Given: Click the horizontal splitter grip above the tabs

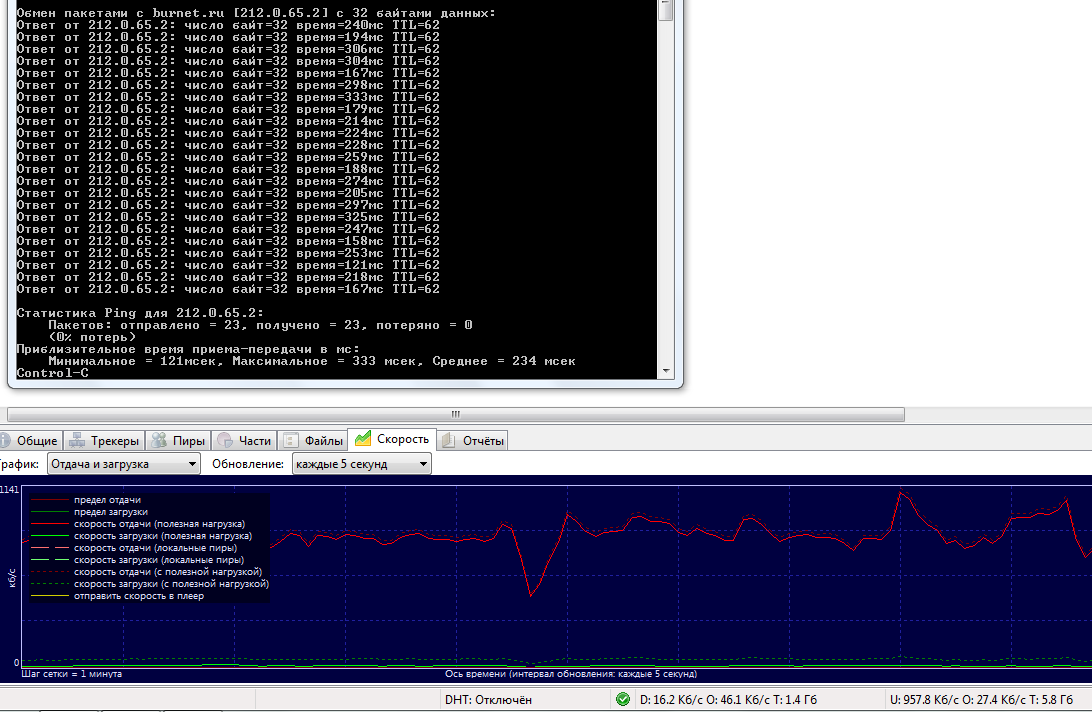Looking at the screenshot, I should [x=456, y=414].
